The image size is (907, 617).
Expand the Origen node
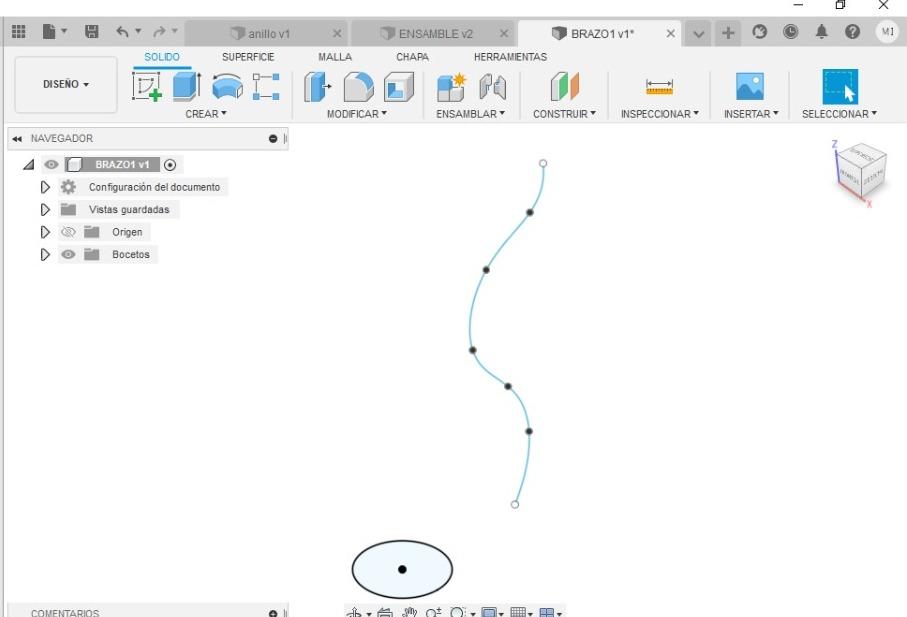(45, 232)
